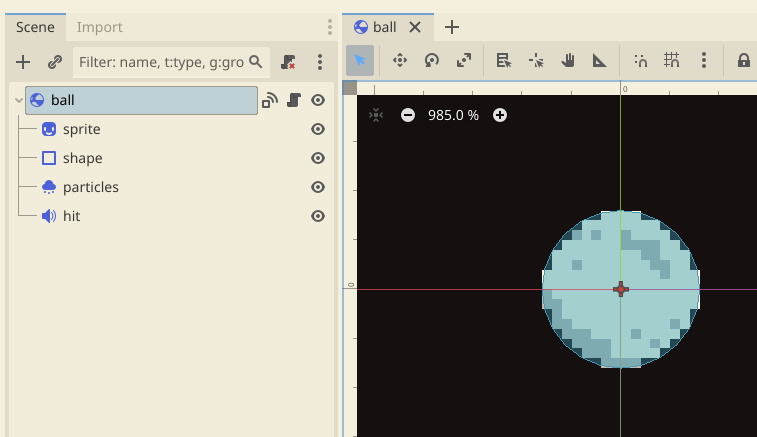The height and width of the screenshot is (437, 757).
Task: Activate the Rotate mode tool
Action: (432, 60)
